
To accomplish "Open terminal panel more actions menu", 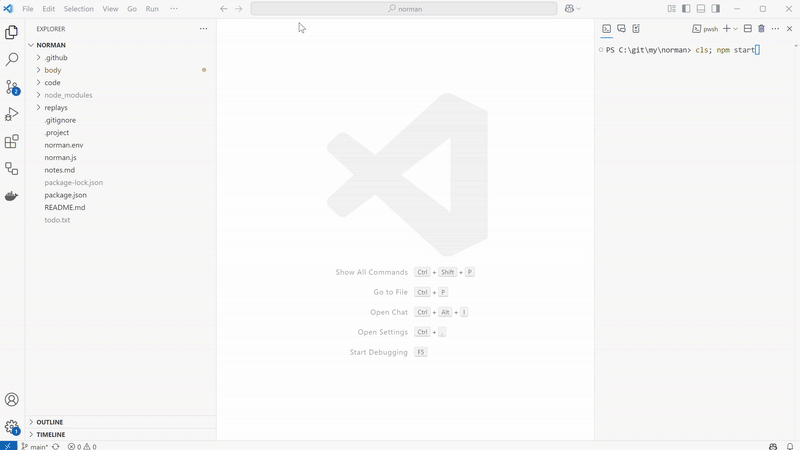I will pos(775,29).
